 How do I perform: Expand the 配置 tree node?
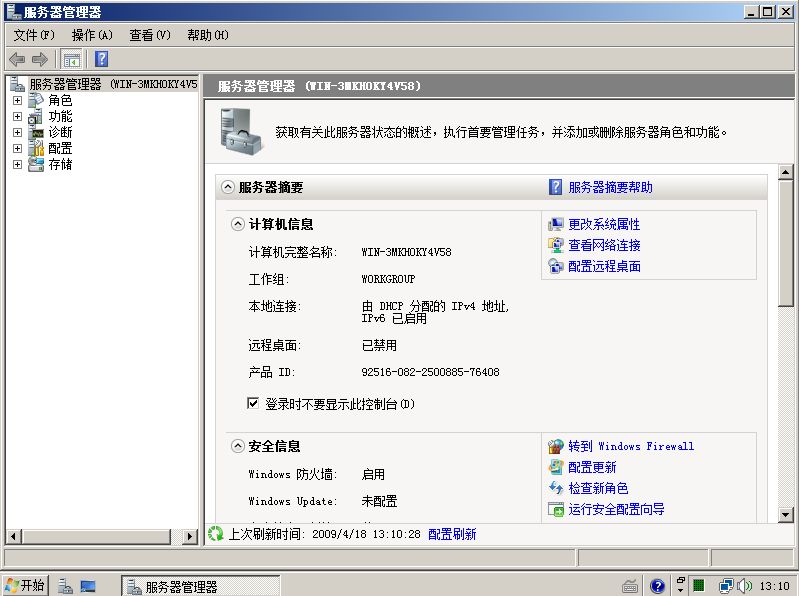[x=17, y=148]
